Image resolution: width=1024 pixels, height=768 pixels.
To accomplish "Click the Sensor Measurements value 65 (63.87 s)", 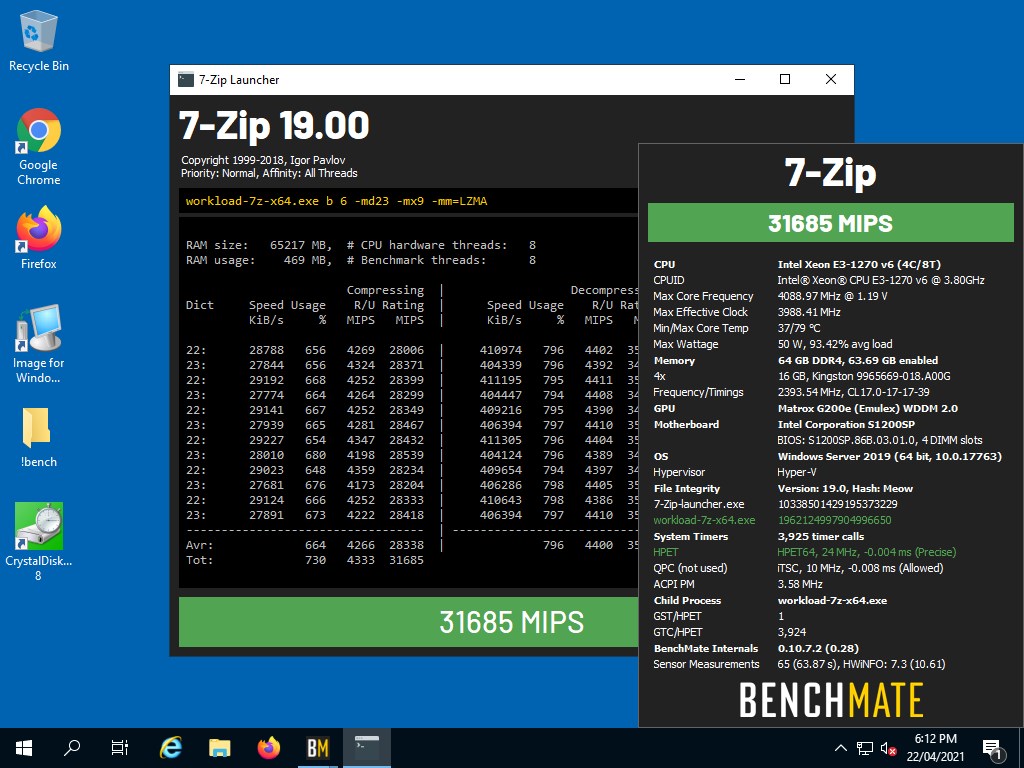I will [x=861, y=664].
